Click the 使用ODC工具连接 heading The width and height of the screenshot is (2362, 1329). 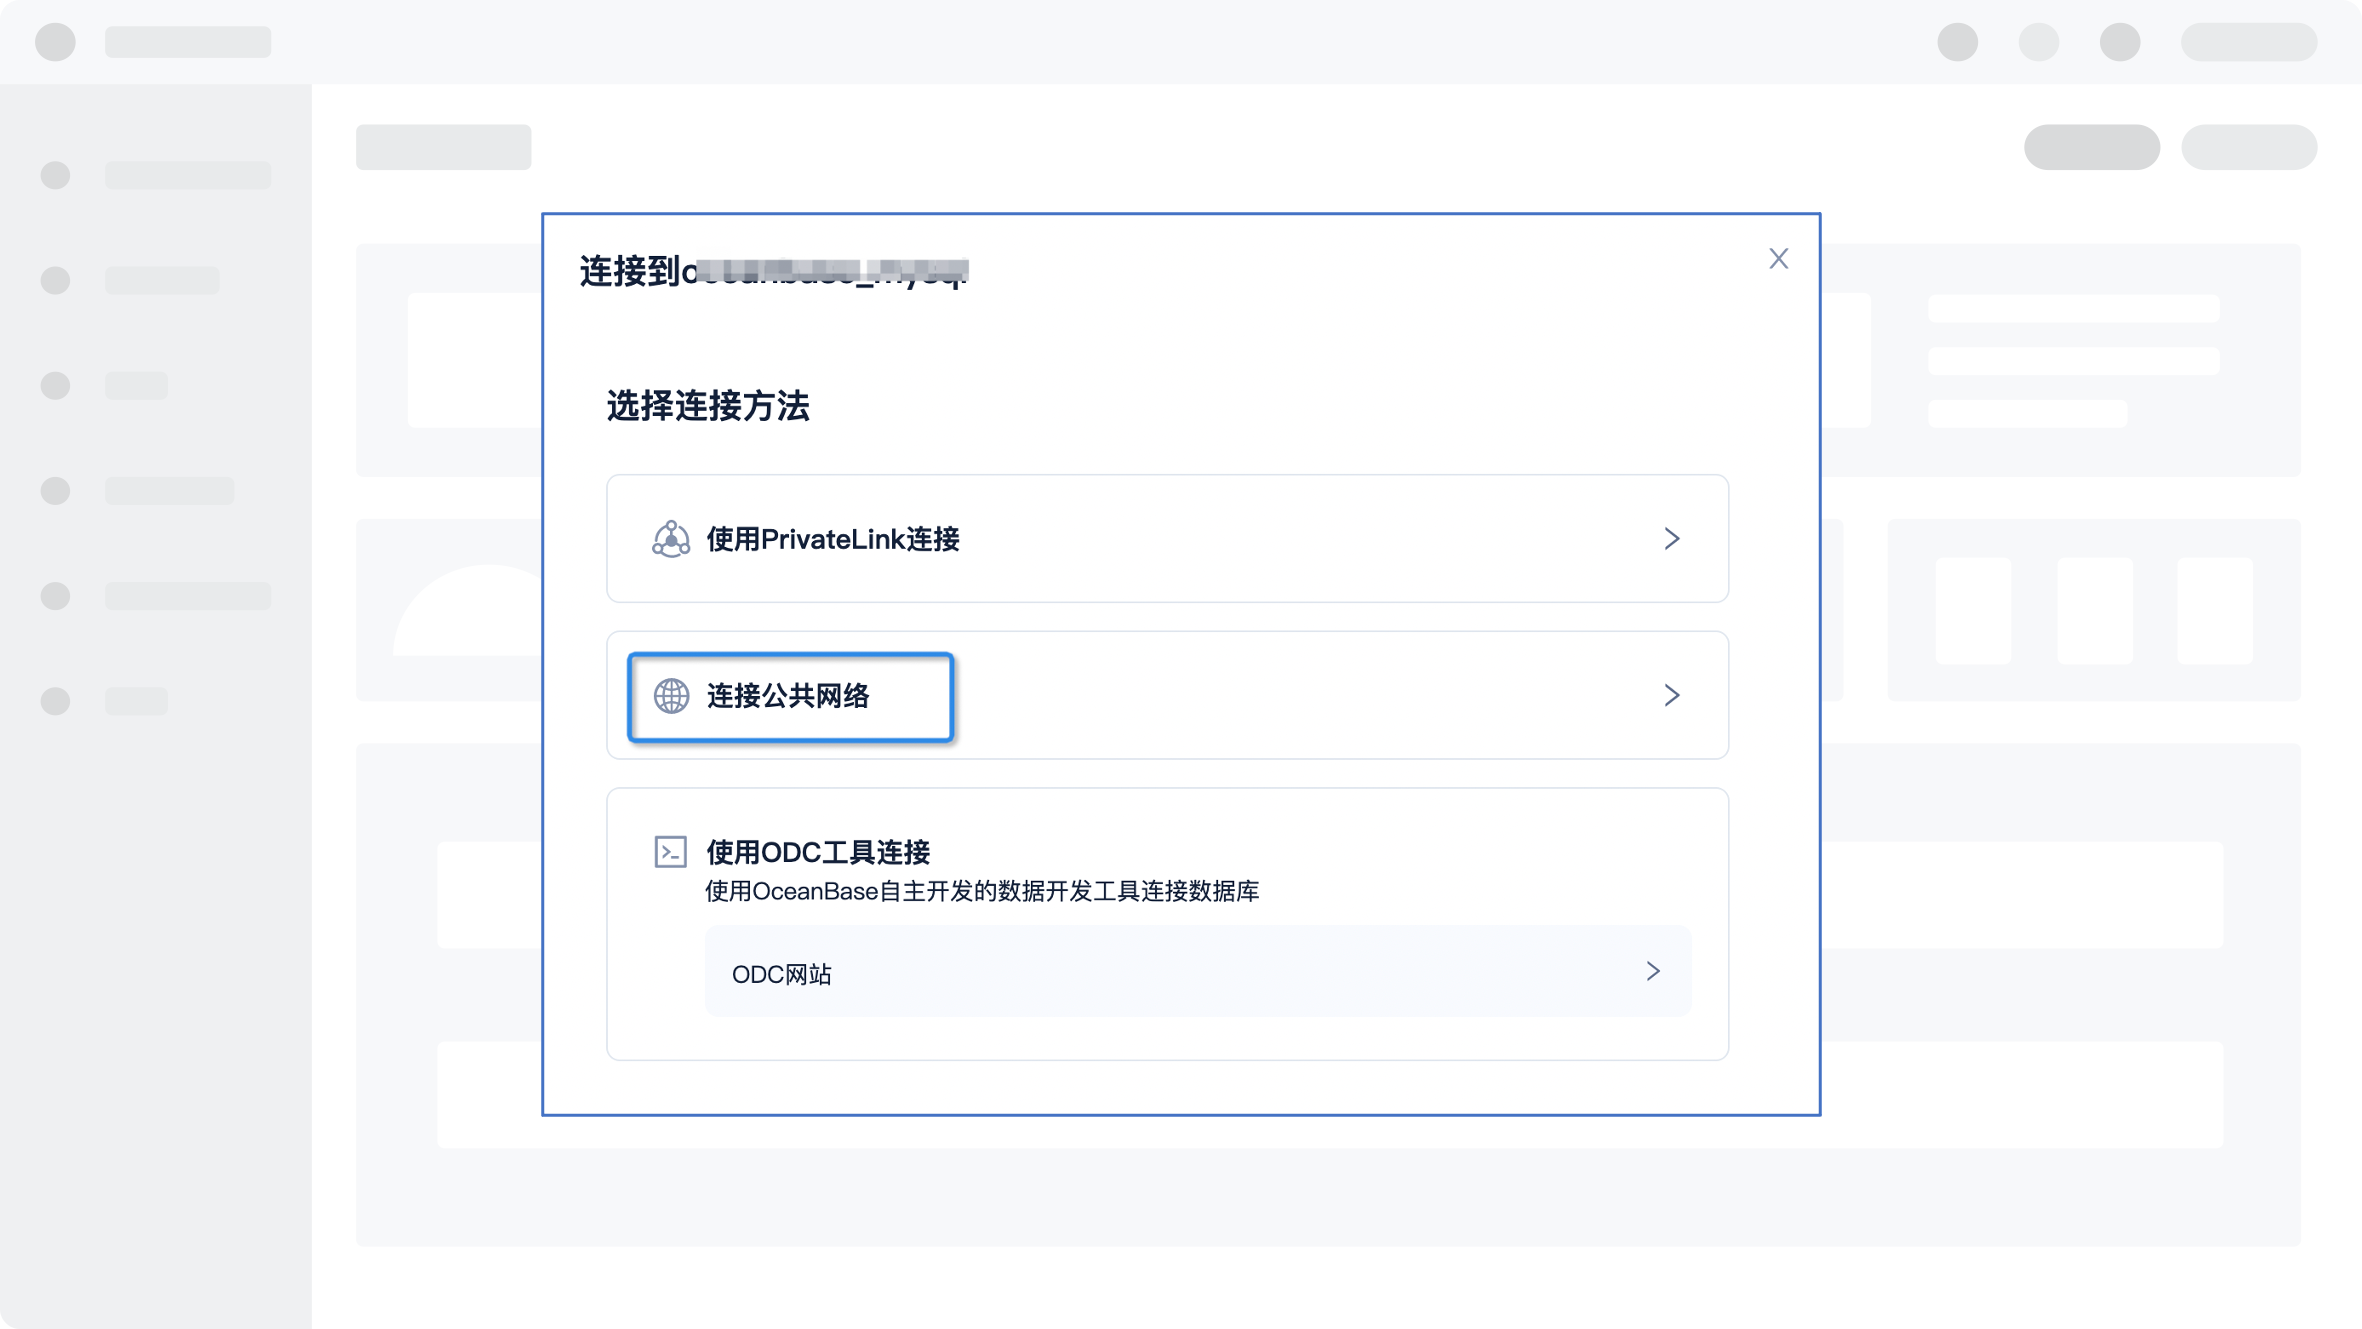tap(818, 852)
